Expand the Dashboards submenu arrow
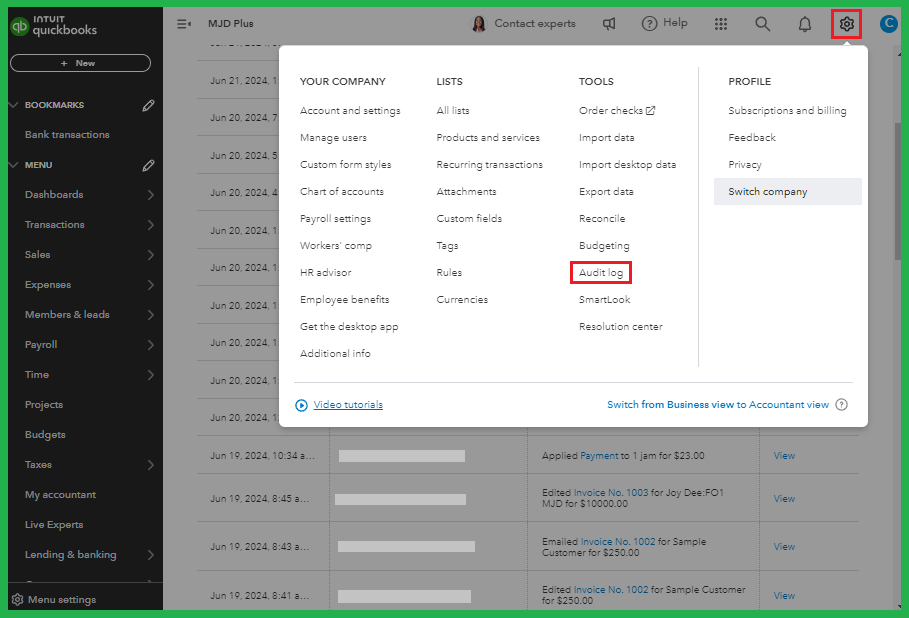The width and height of the screenshot is (909, 618). 151,195
